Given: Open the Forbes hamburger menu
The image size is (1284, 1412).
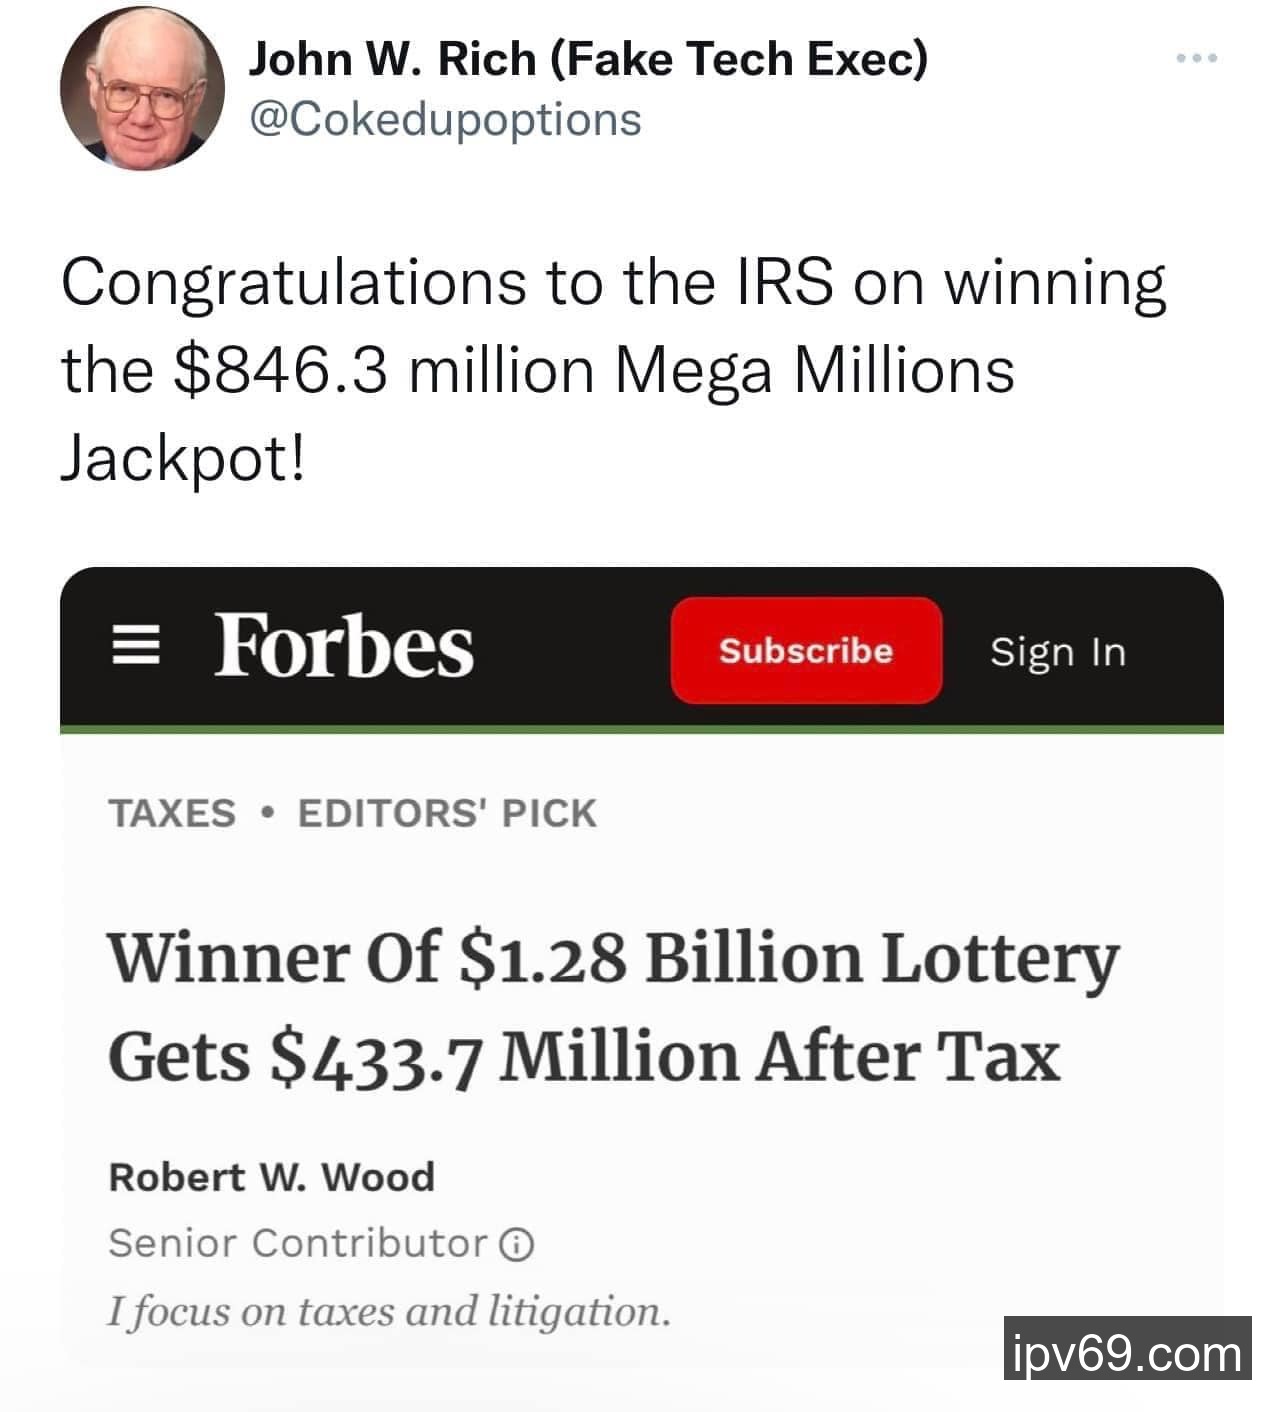Looking at the screenshot, I should (133, 649).
